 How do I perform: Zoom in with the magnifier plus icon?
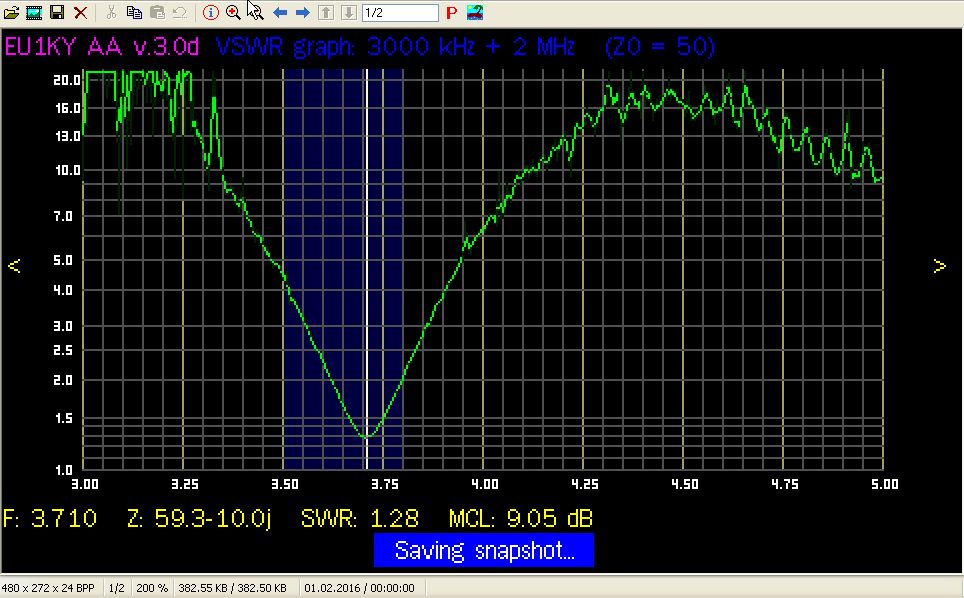[x=233, y=13]
